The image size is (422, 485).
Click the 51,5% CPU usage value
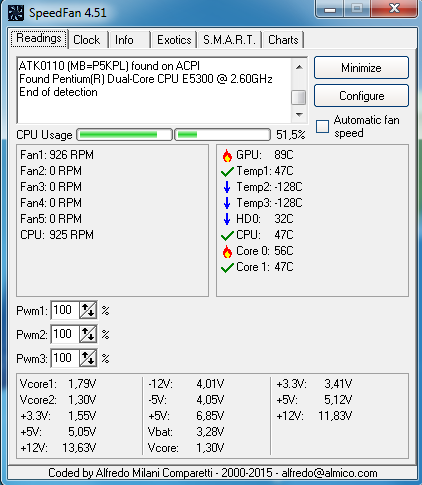coord(291,135)
